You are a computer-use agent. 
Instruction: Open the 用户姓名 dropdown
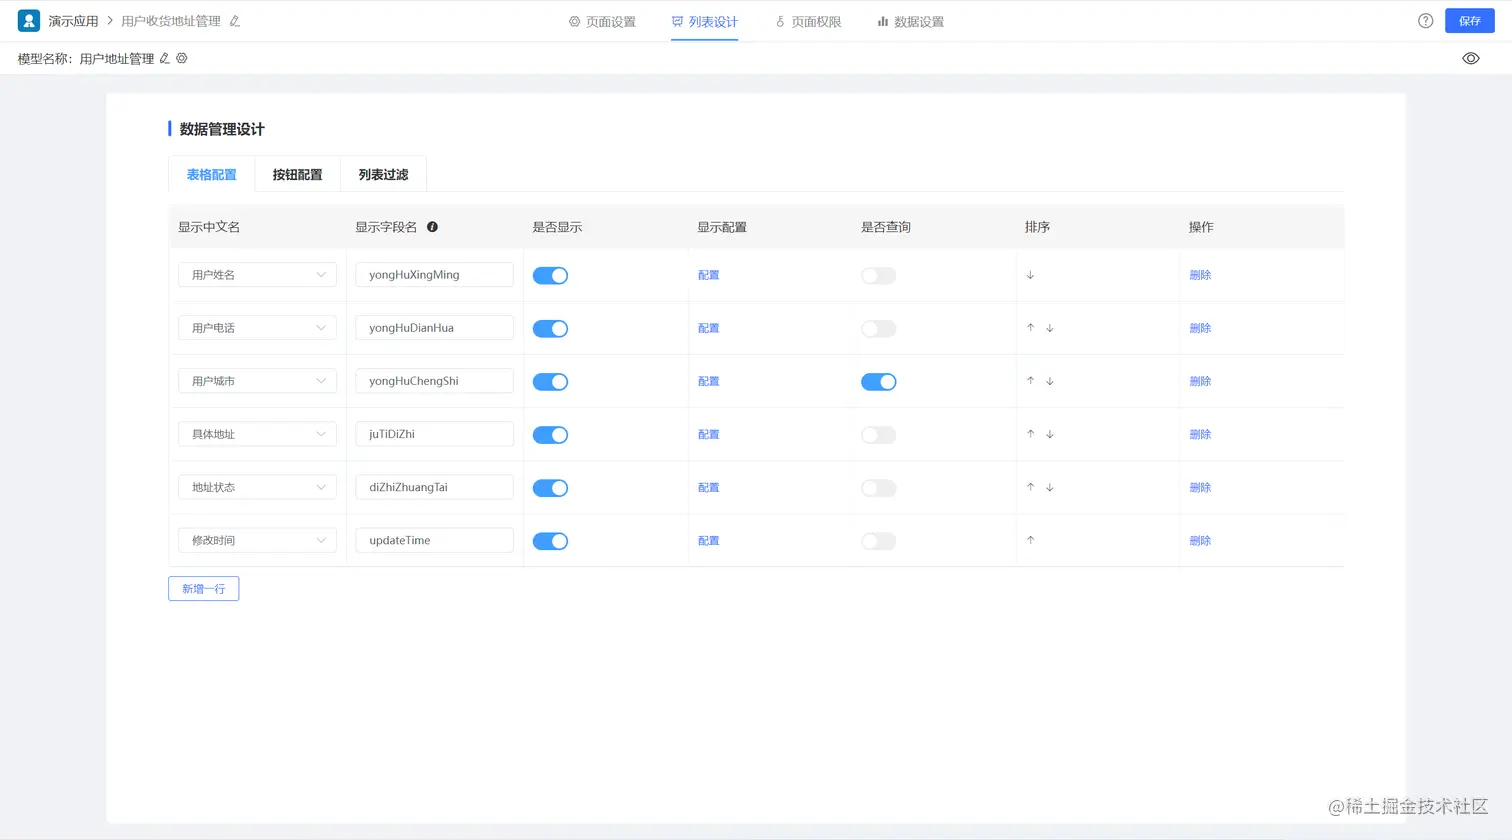pos(257,275)
